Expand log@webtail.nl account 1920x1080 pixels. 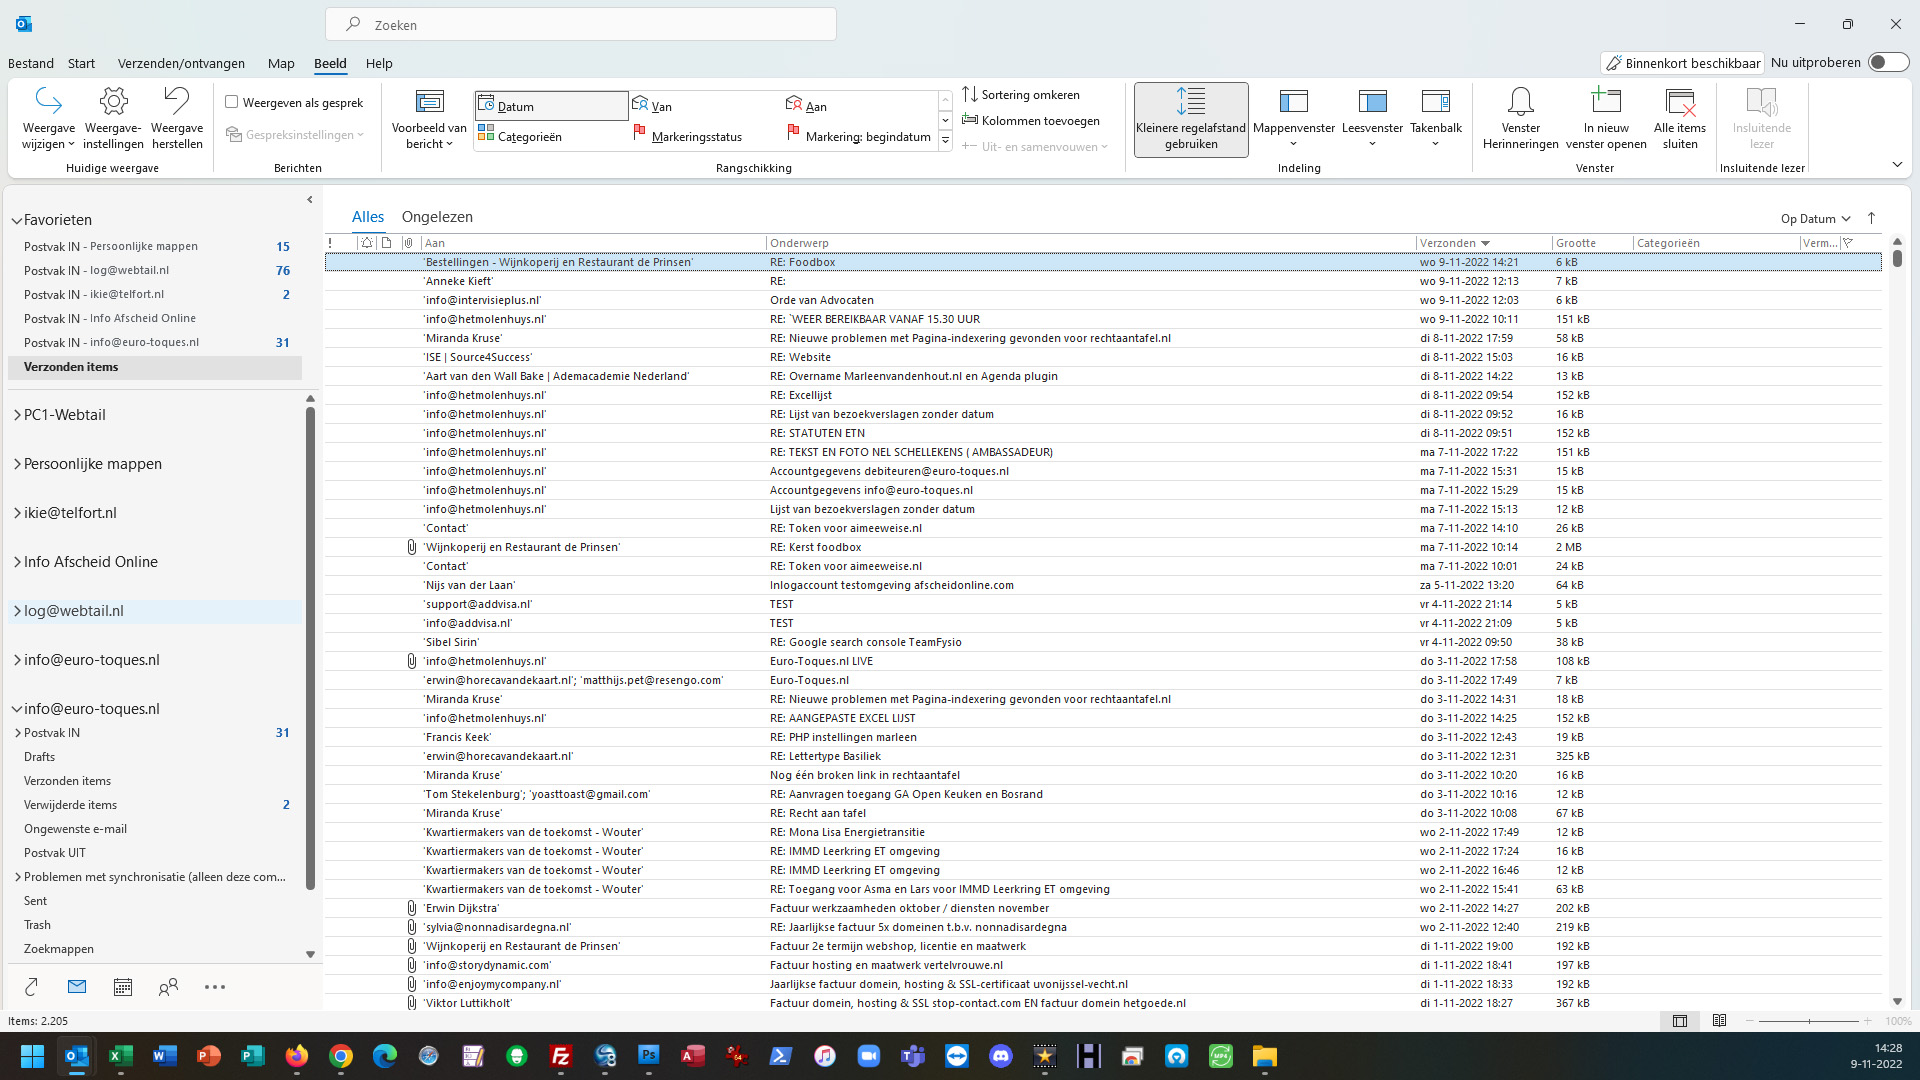coord(17,611)
